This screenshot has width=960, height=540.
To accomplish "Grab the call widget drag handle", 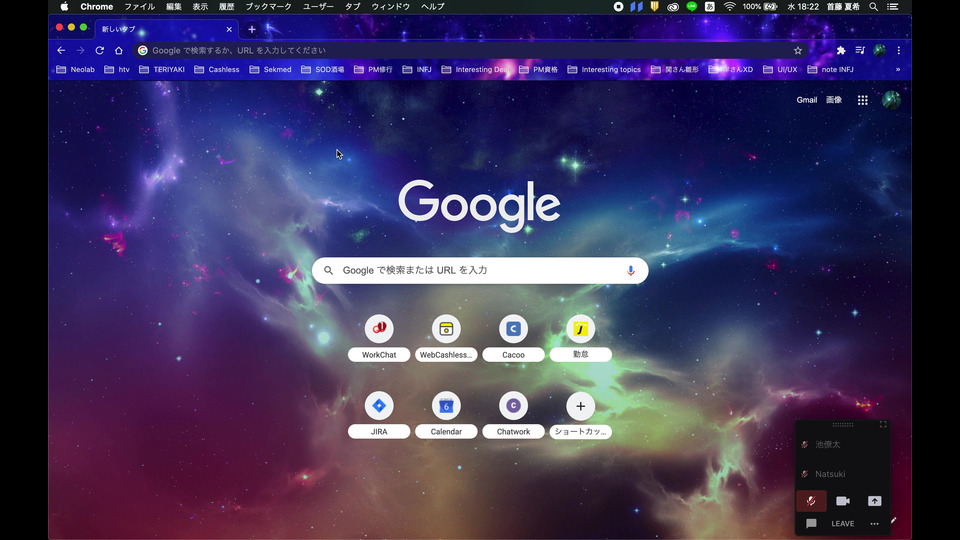I will [x=842, y=424].
